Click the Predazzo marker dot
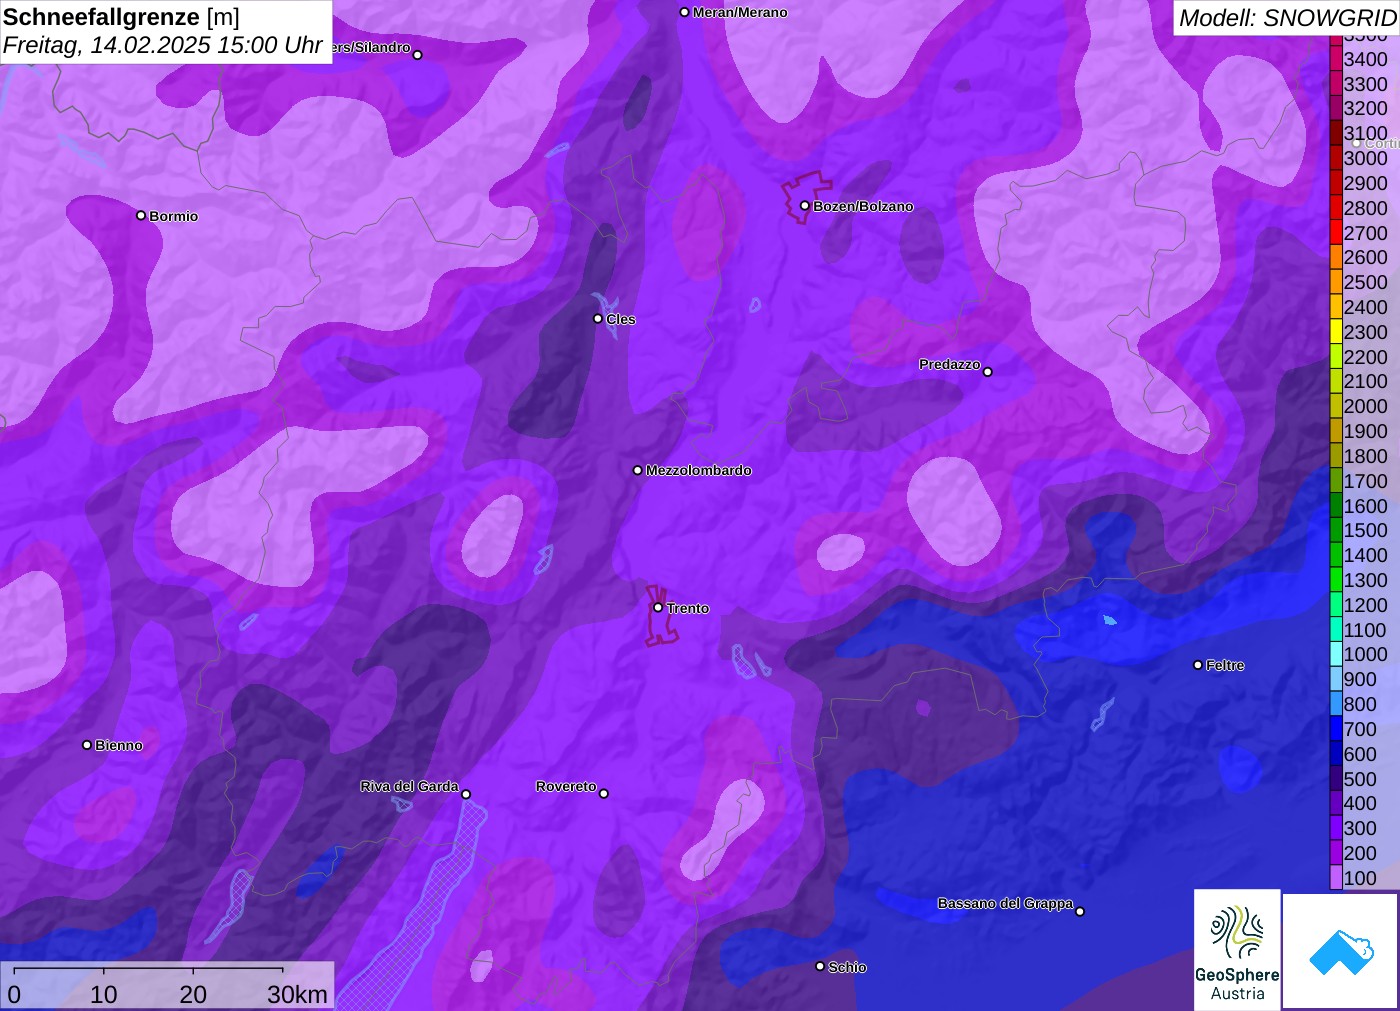1400x1011 pixels. click(988, 372)
